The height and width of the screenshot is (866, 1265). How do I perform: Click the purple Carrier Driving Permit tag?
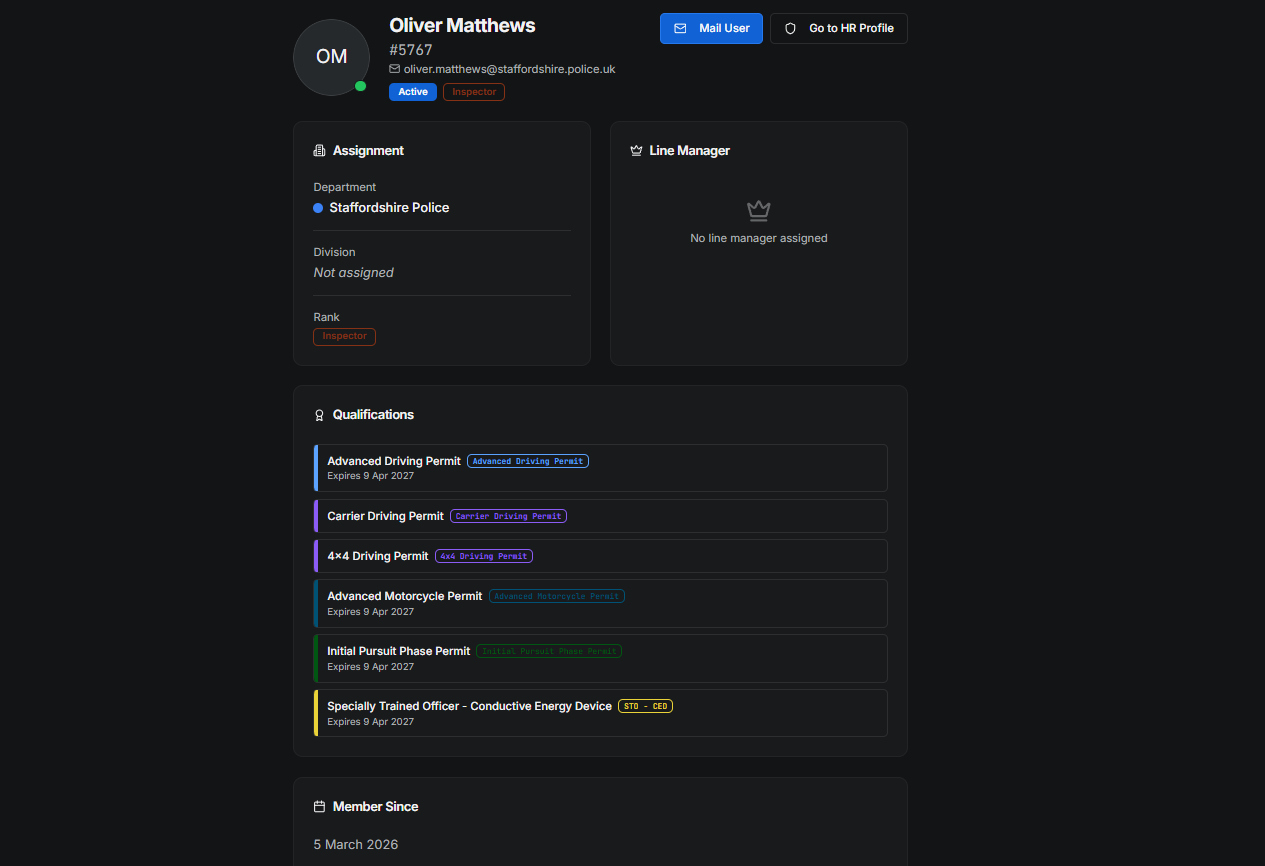click(508, 516)
